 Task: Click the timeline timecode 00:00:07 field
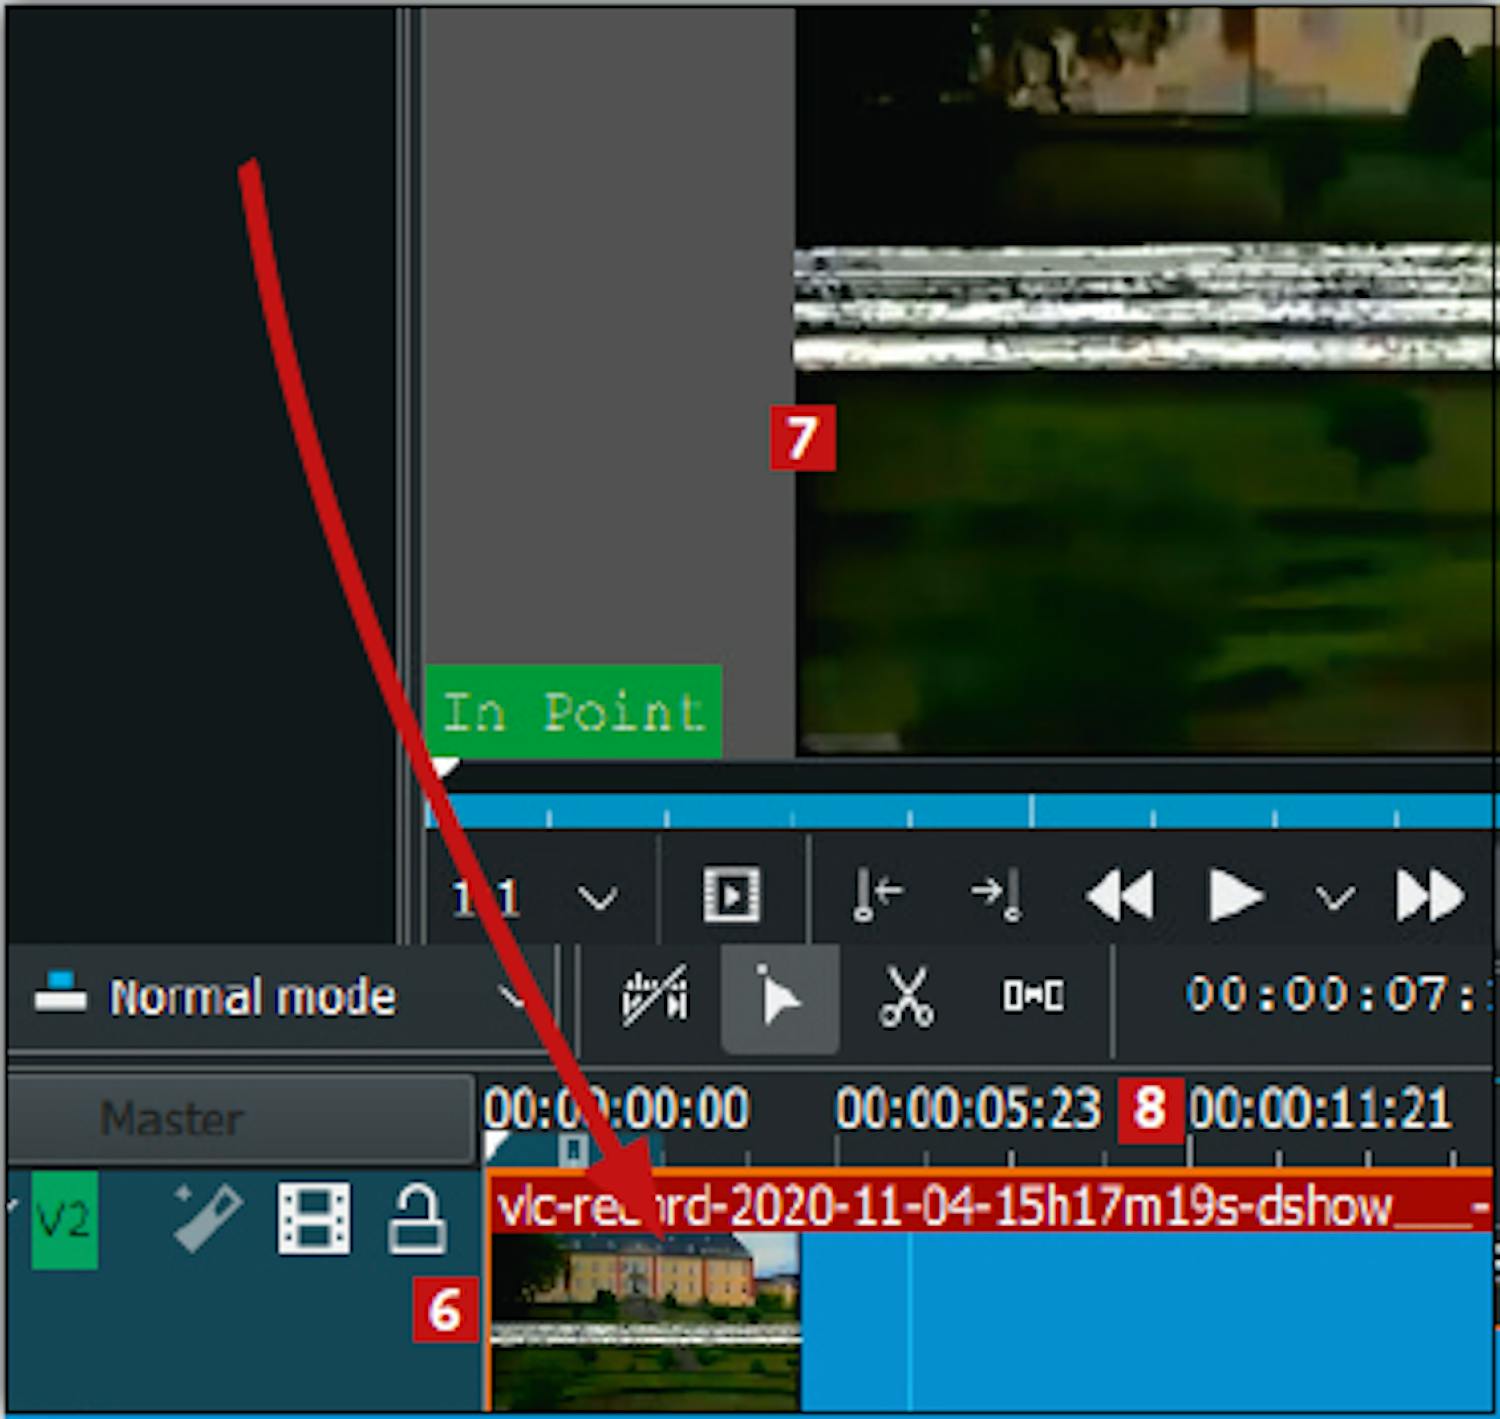[1338, 995]
